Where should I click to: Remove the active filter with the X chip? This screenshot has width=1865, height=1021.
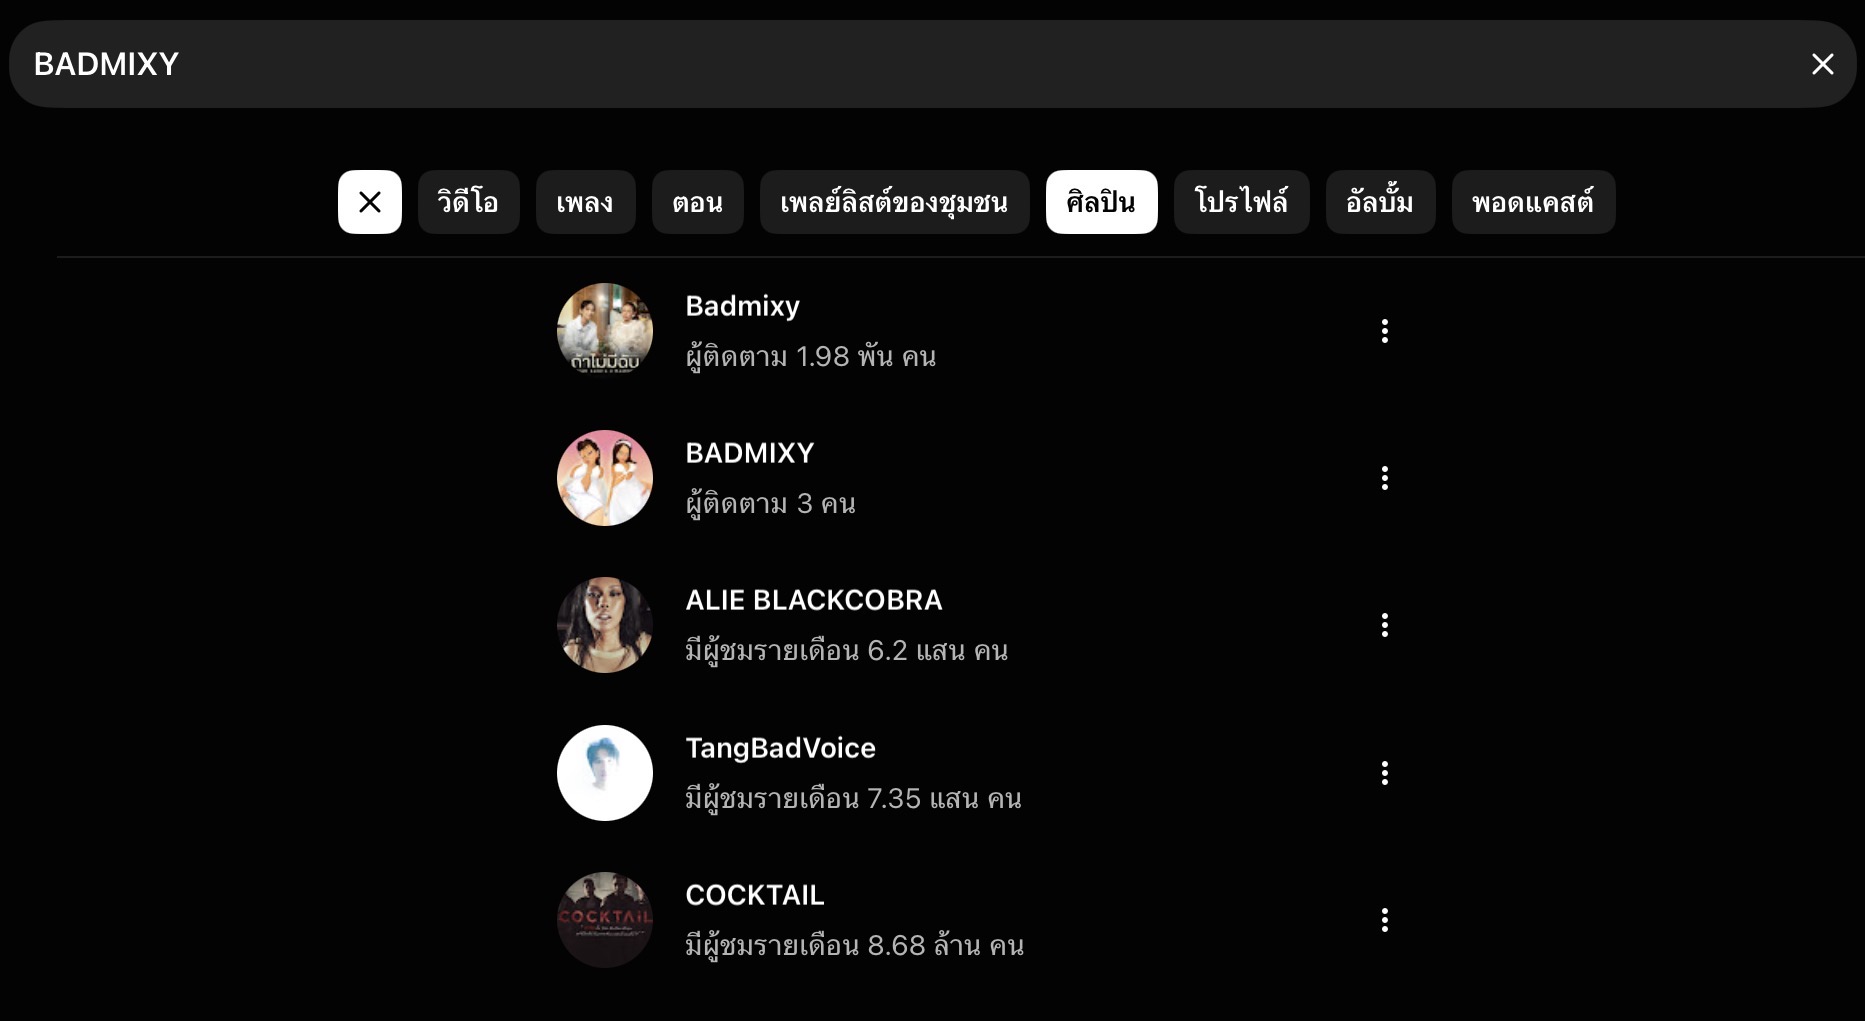pyautogui.click(x=370, y=202)
